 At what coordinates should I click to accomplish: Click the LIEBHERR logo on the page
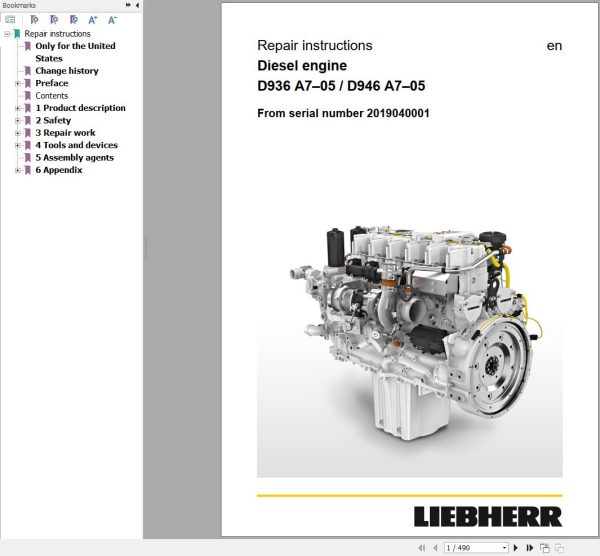tap(488, 517)
